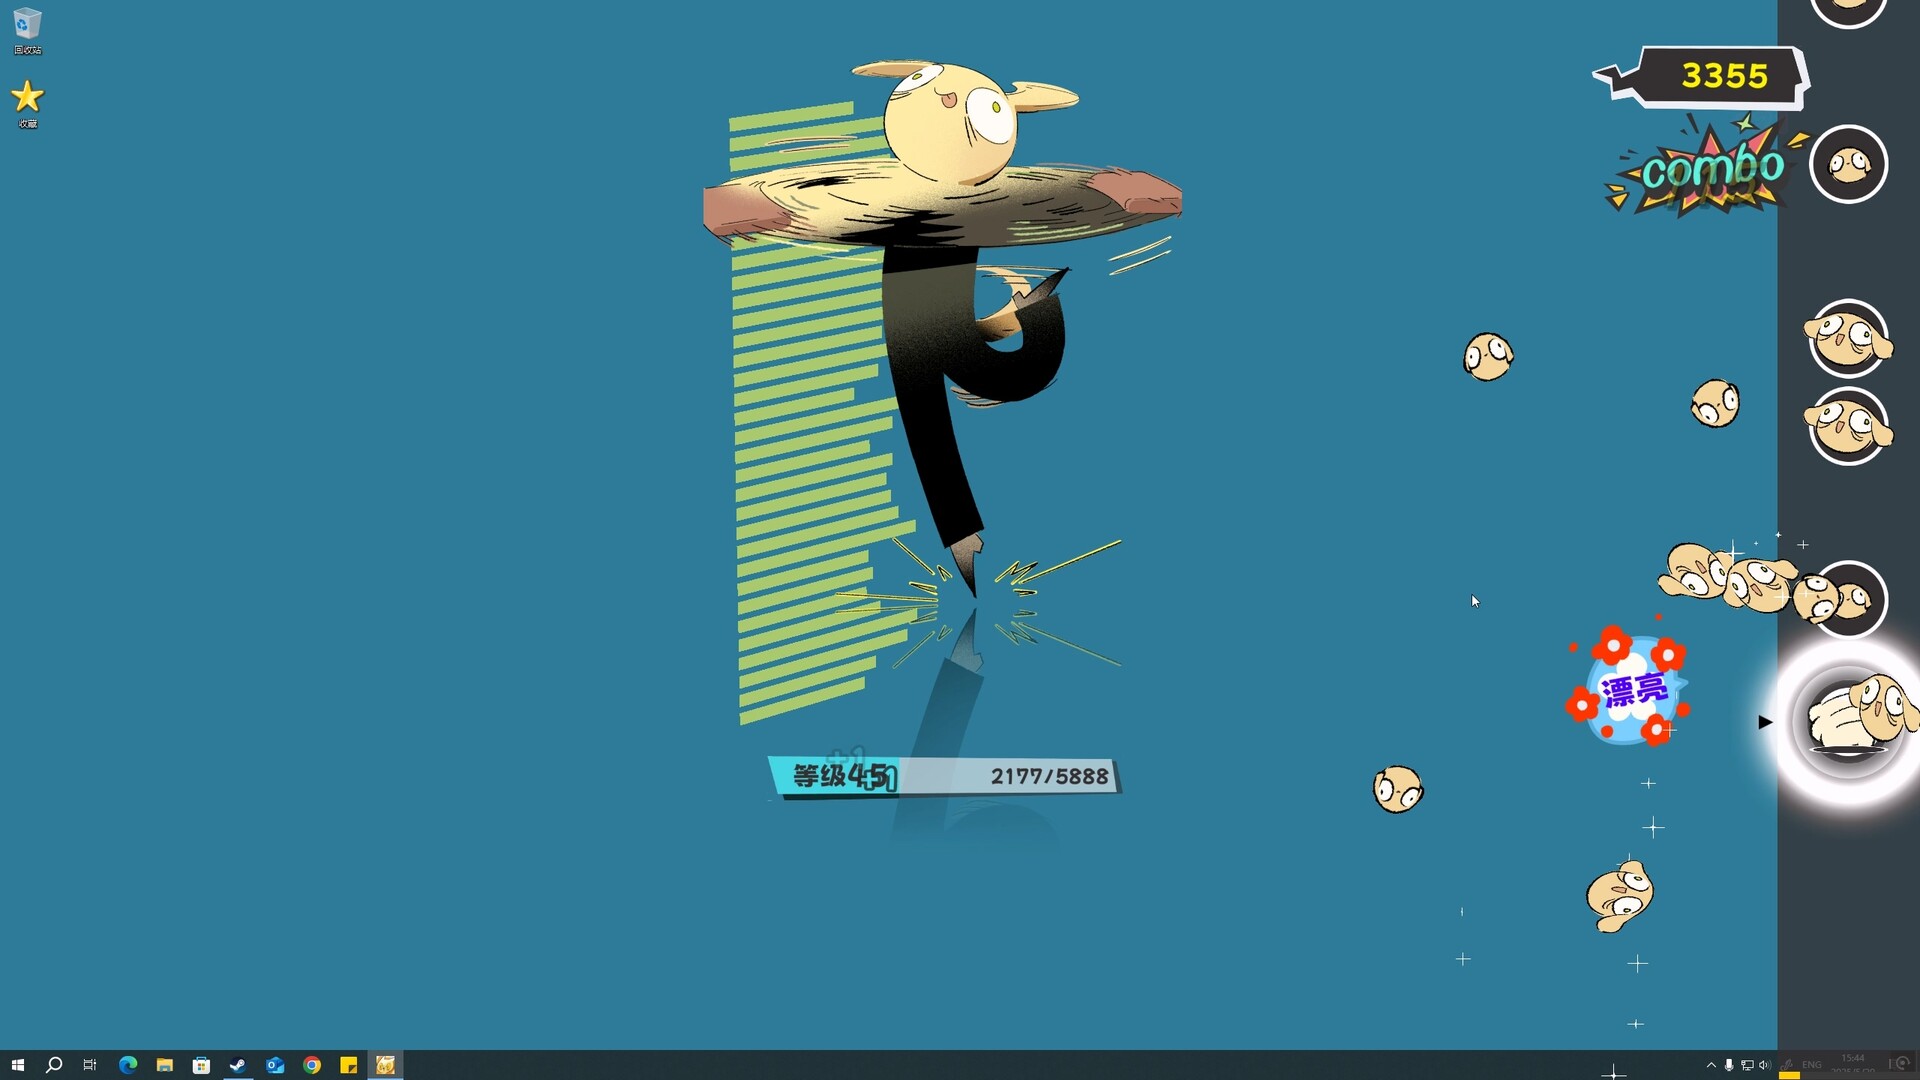Open the Windows Start menu
This screenshot has width=1920, height=1080.
(19, 1065)
